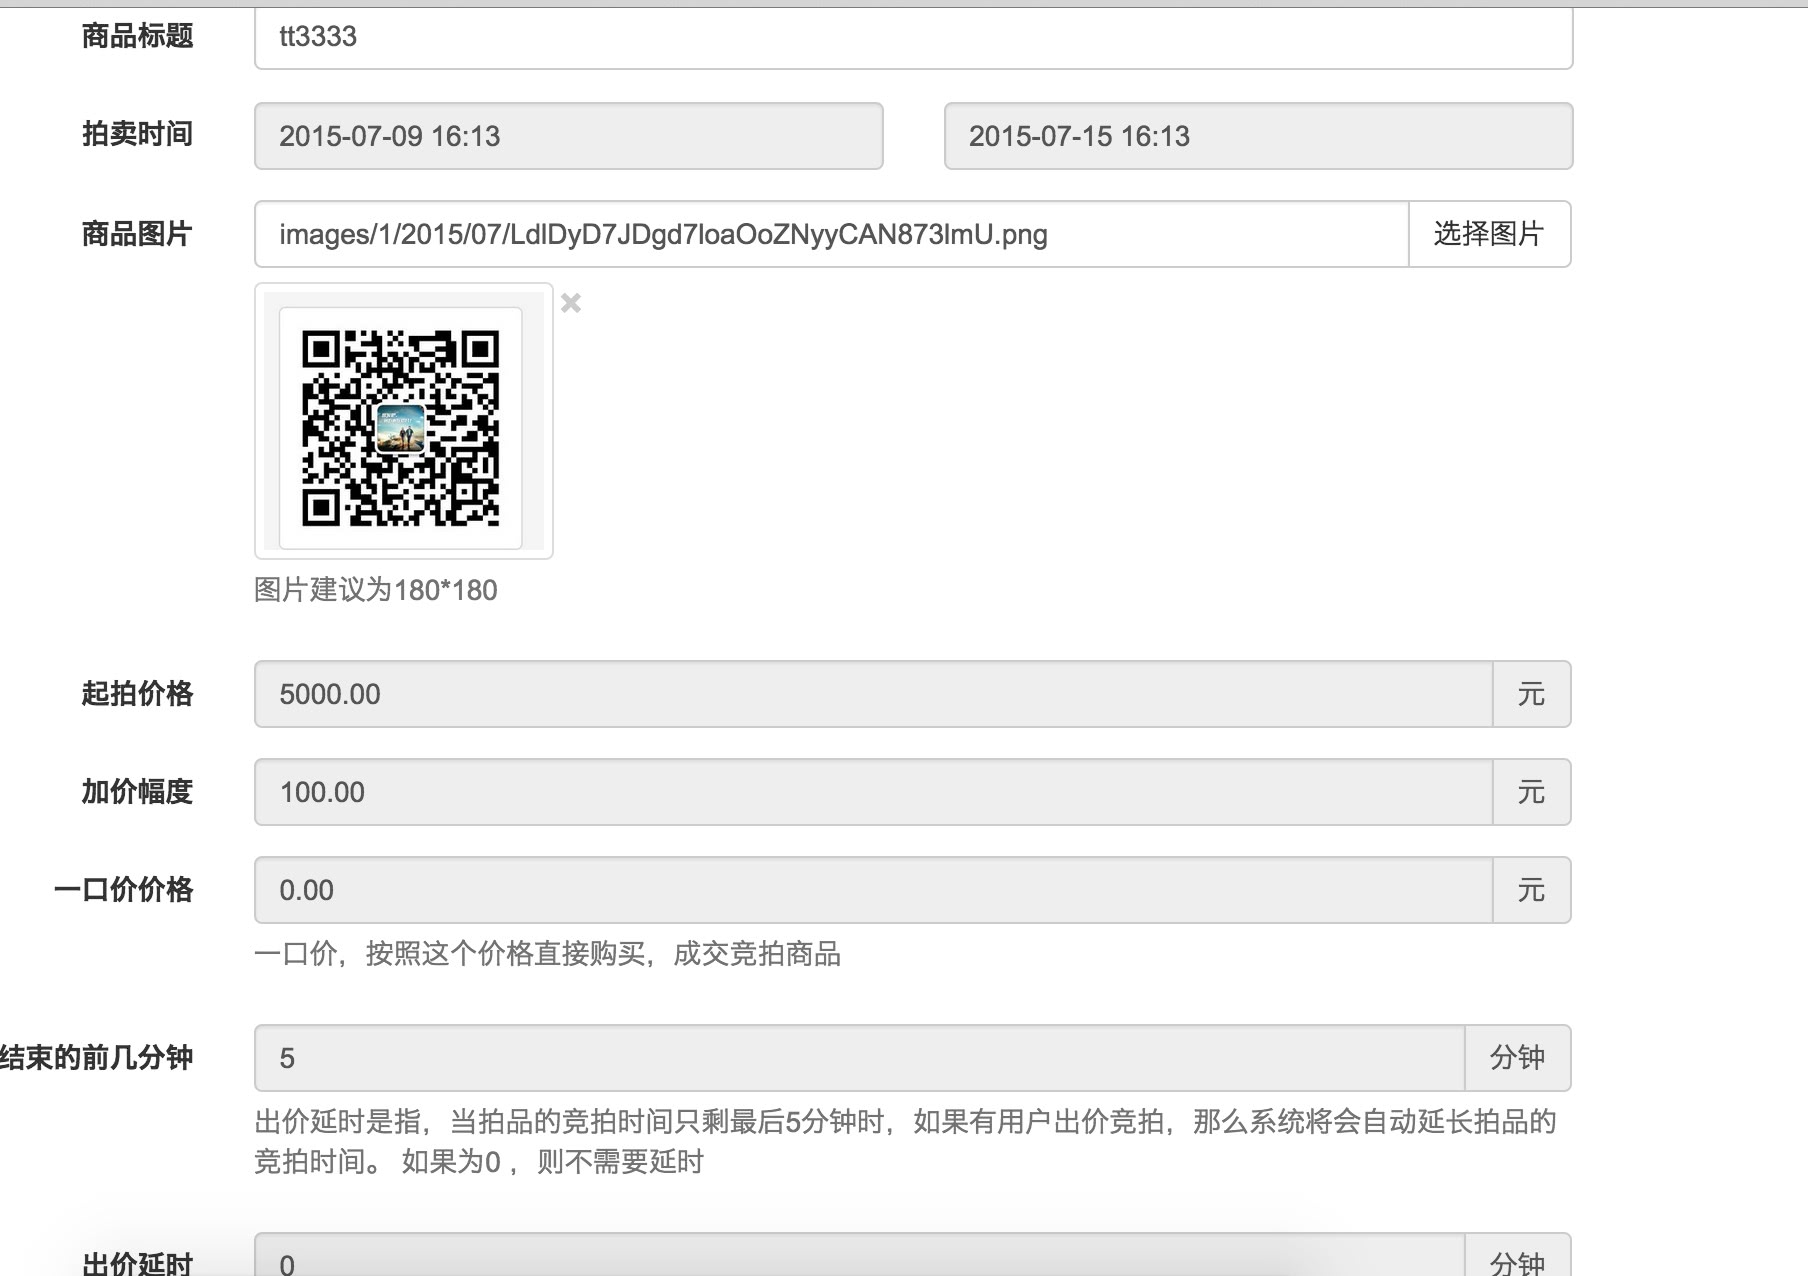1808x1276 pixels.
Task: Click the 一口价价格 field showing 0.00
Action: point(874,890)
